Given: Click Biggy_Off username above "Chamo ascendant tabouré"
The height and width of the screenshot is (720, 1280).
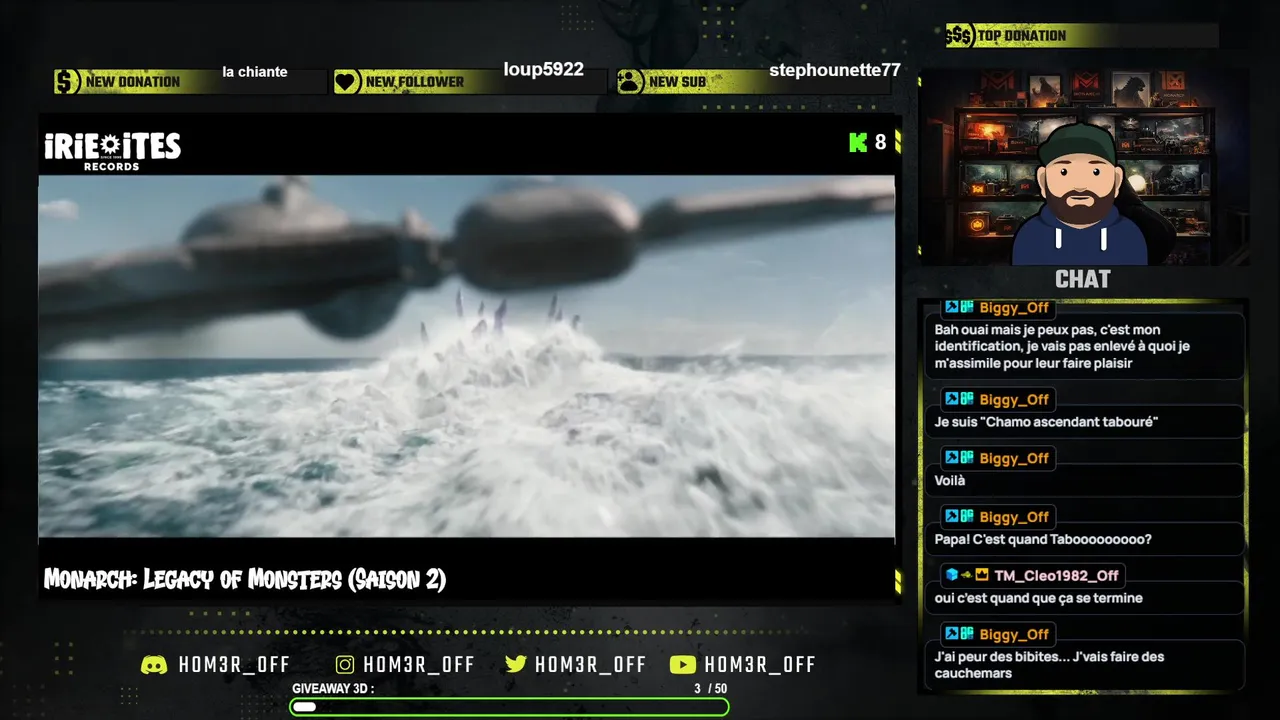Looking at the screenshot, I should coord(1014,400).
